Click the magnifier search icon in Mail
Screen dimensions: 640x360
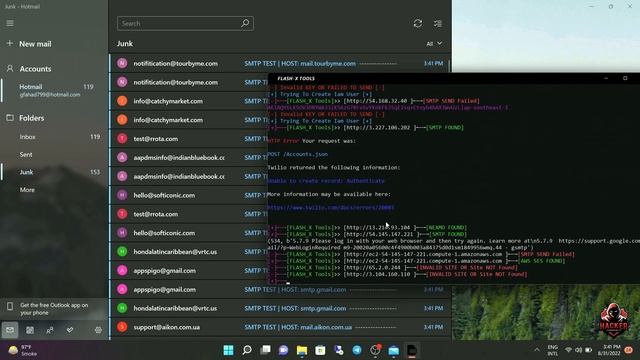click(x=245, y=23)
